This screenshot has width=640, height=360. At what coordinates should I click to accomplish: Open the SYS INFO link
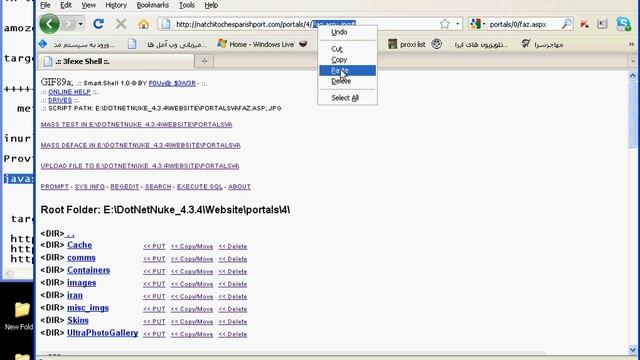click(90, 187)
